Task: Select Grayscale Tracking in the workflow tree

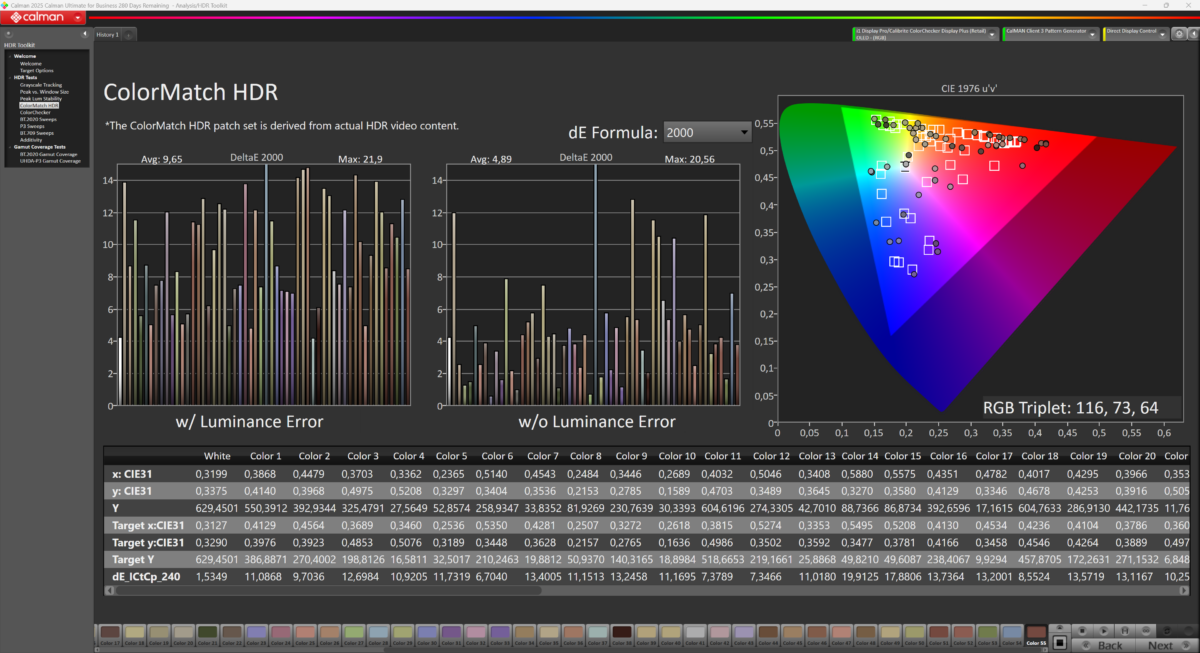Action: 40,85
